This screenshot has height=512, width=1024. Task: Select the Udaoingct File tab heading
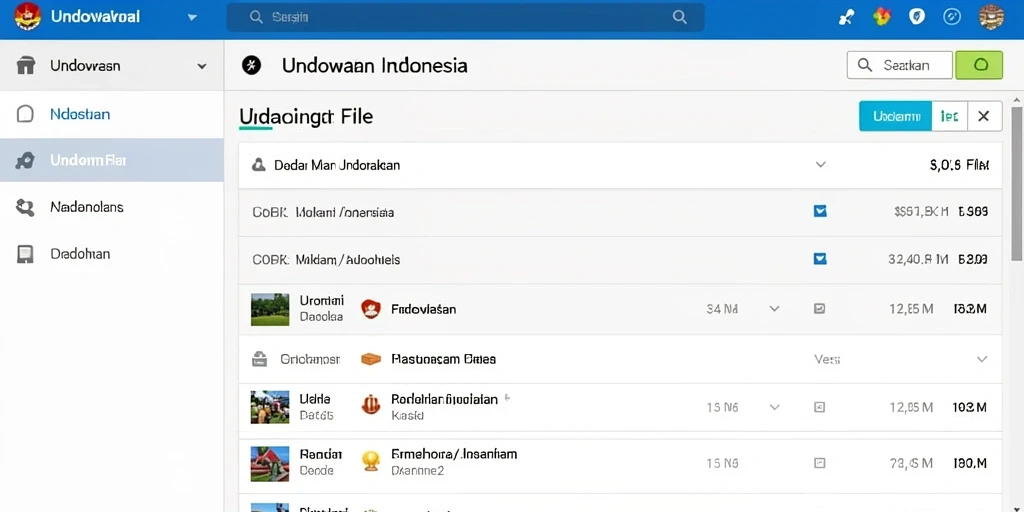point(306,117)
